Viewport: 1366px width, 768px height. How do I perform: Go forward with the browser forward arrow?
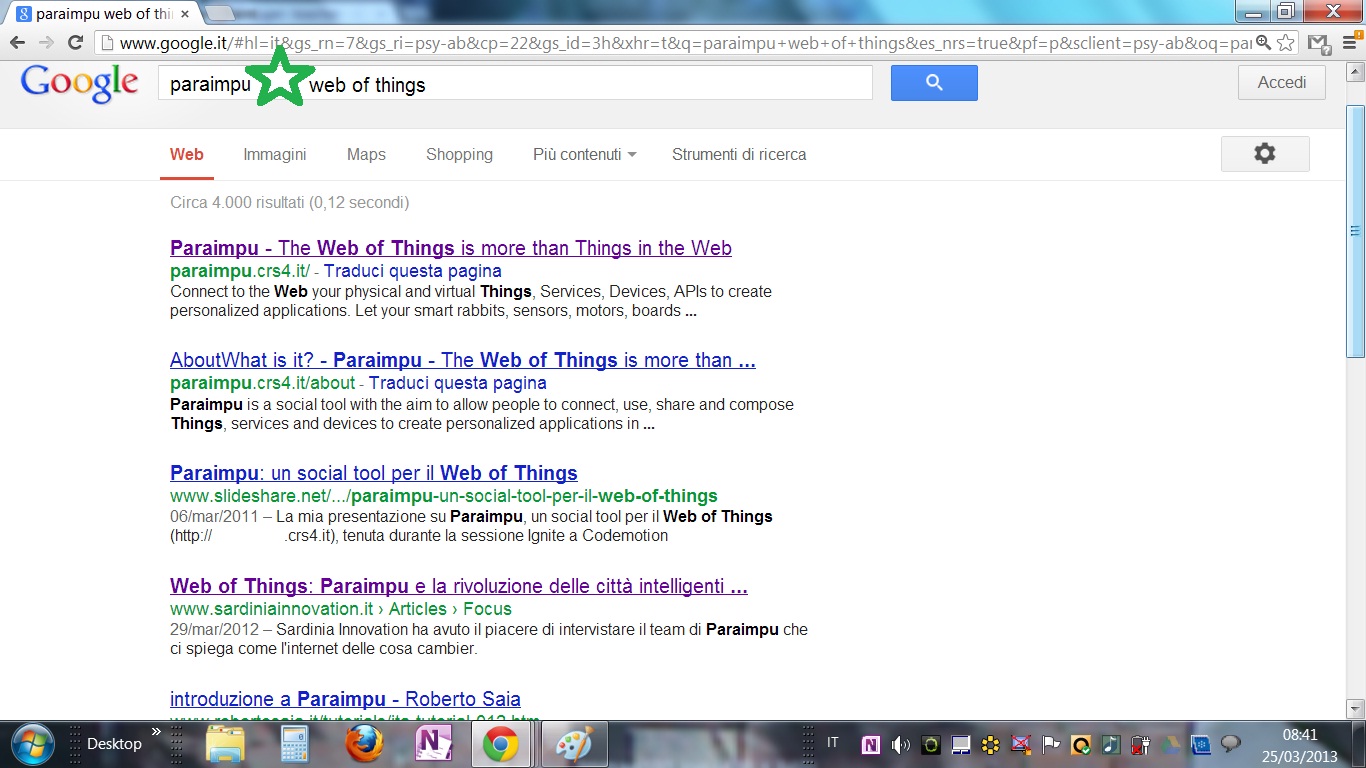pos(46,42)
